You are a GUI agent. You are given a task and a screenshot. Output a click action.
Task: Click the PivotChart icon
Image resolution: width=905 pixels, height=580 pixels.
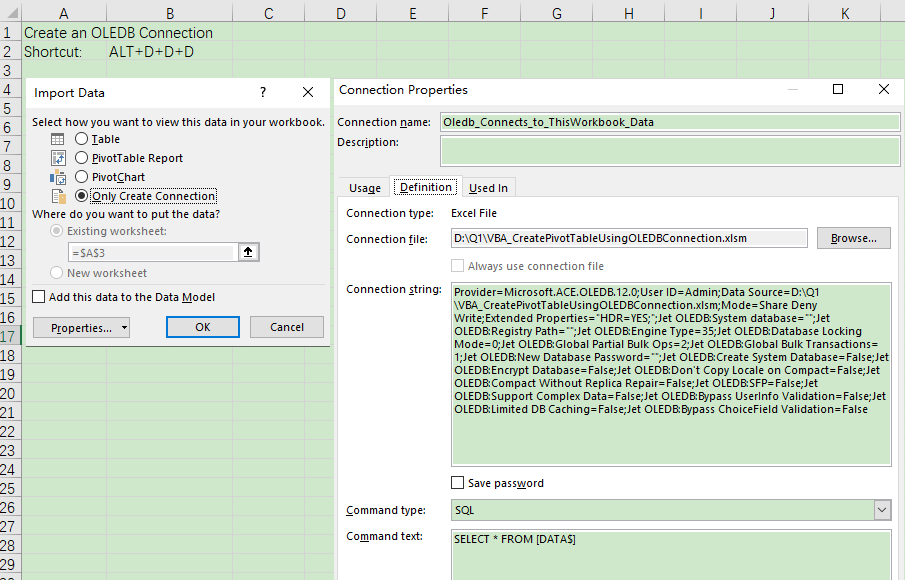coord(57,177)
